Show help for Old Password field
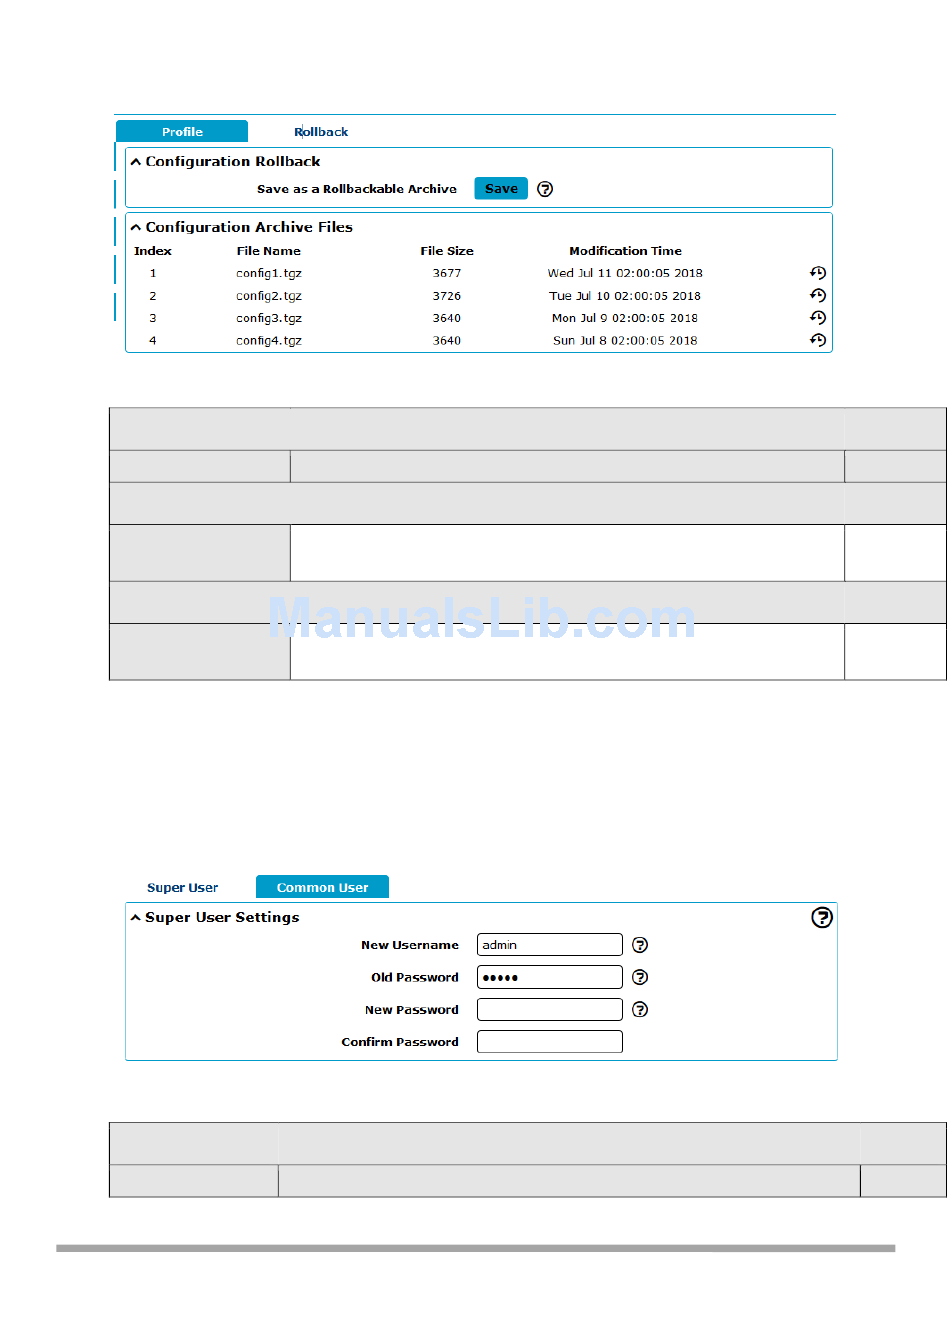The height and width of the screenshot is (1344, 950). [640, 977]
